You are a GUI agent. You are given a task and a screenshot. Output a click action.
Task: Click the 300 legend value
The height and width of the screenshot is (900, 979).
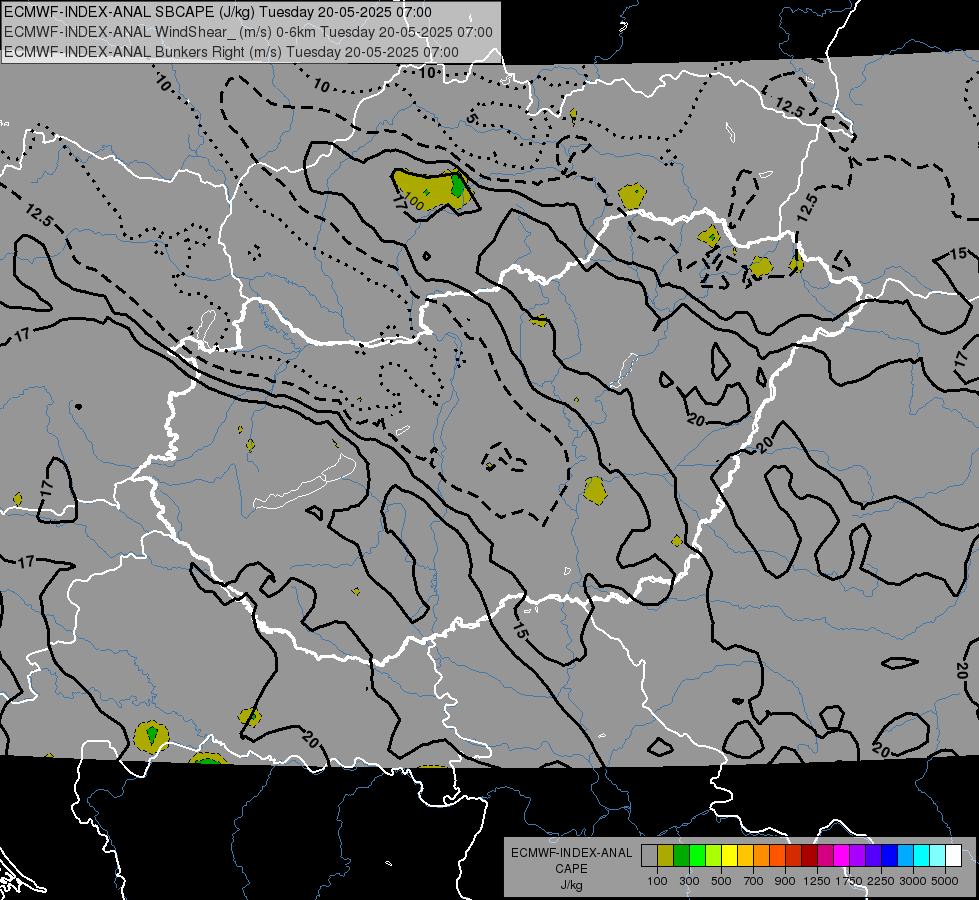tap(689, 881)
